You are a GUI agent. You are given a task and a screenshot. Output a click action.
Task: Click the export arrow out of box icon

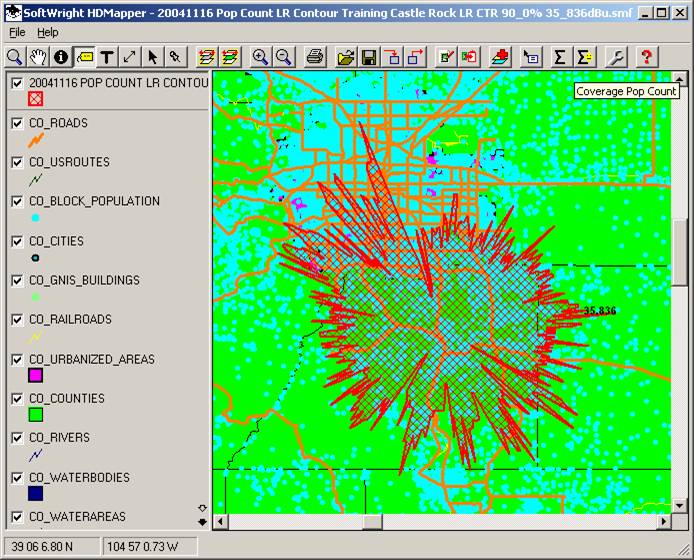pos(415,57)
